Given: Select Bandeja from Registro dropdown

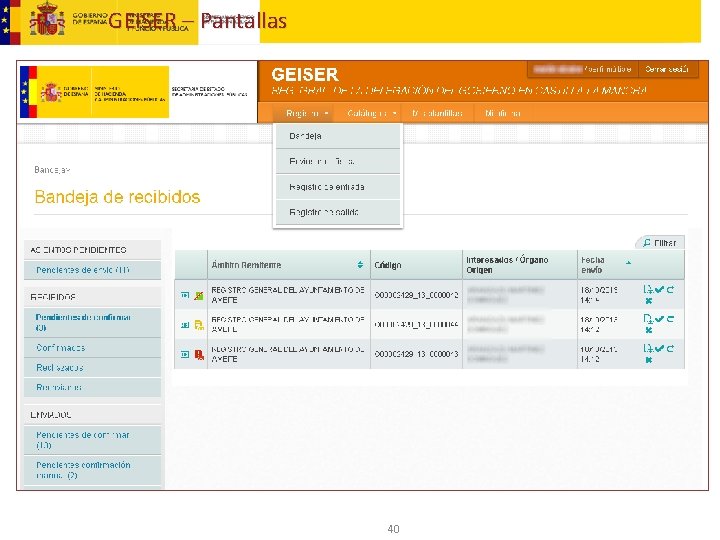Looking at the screenshot, I should 338,136.
